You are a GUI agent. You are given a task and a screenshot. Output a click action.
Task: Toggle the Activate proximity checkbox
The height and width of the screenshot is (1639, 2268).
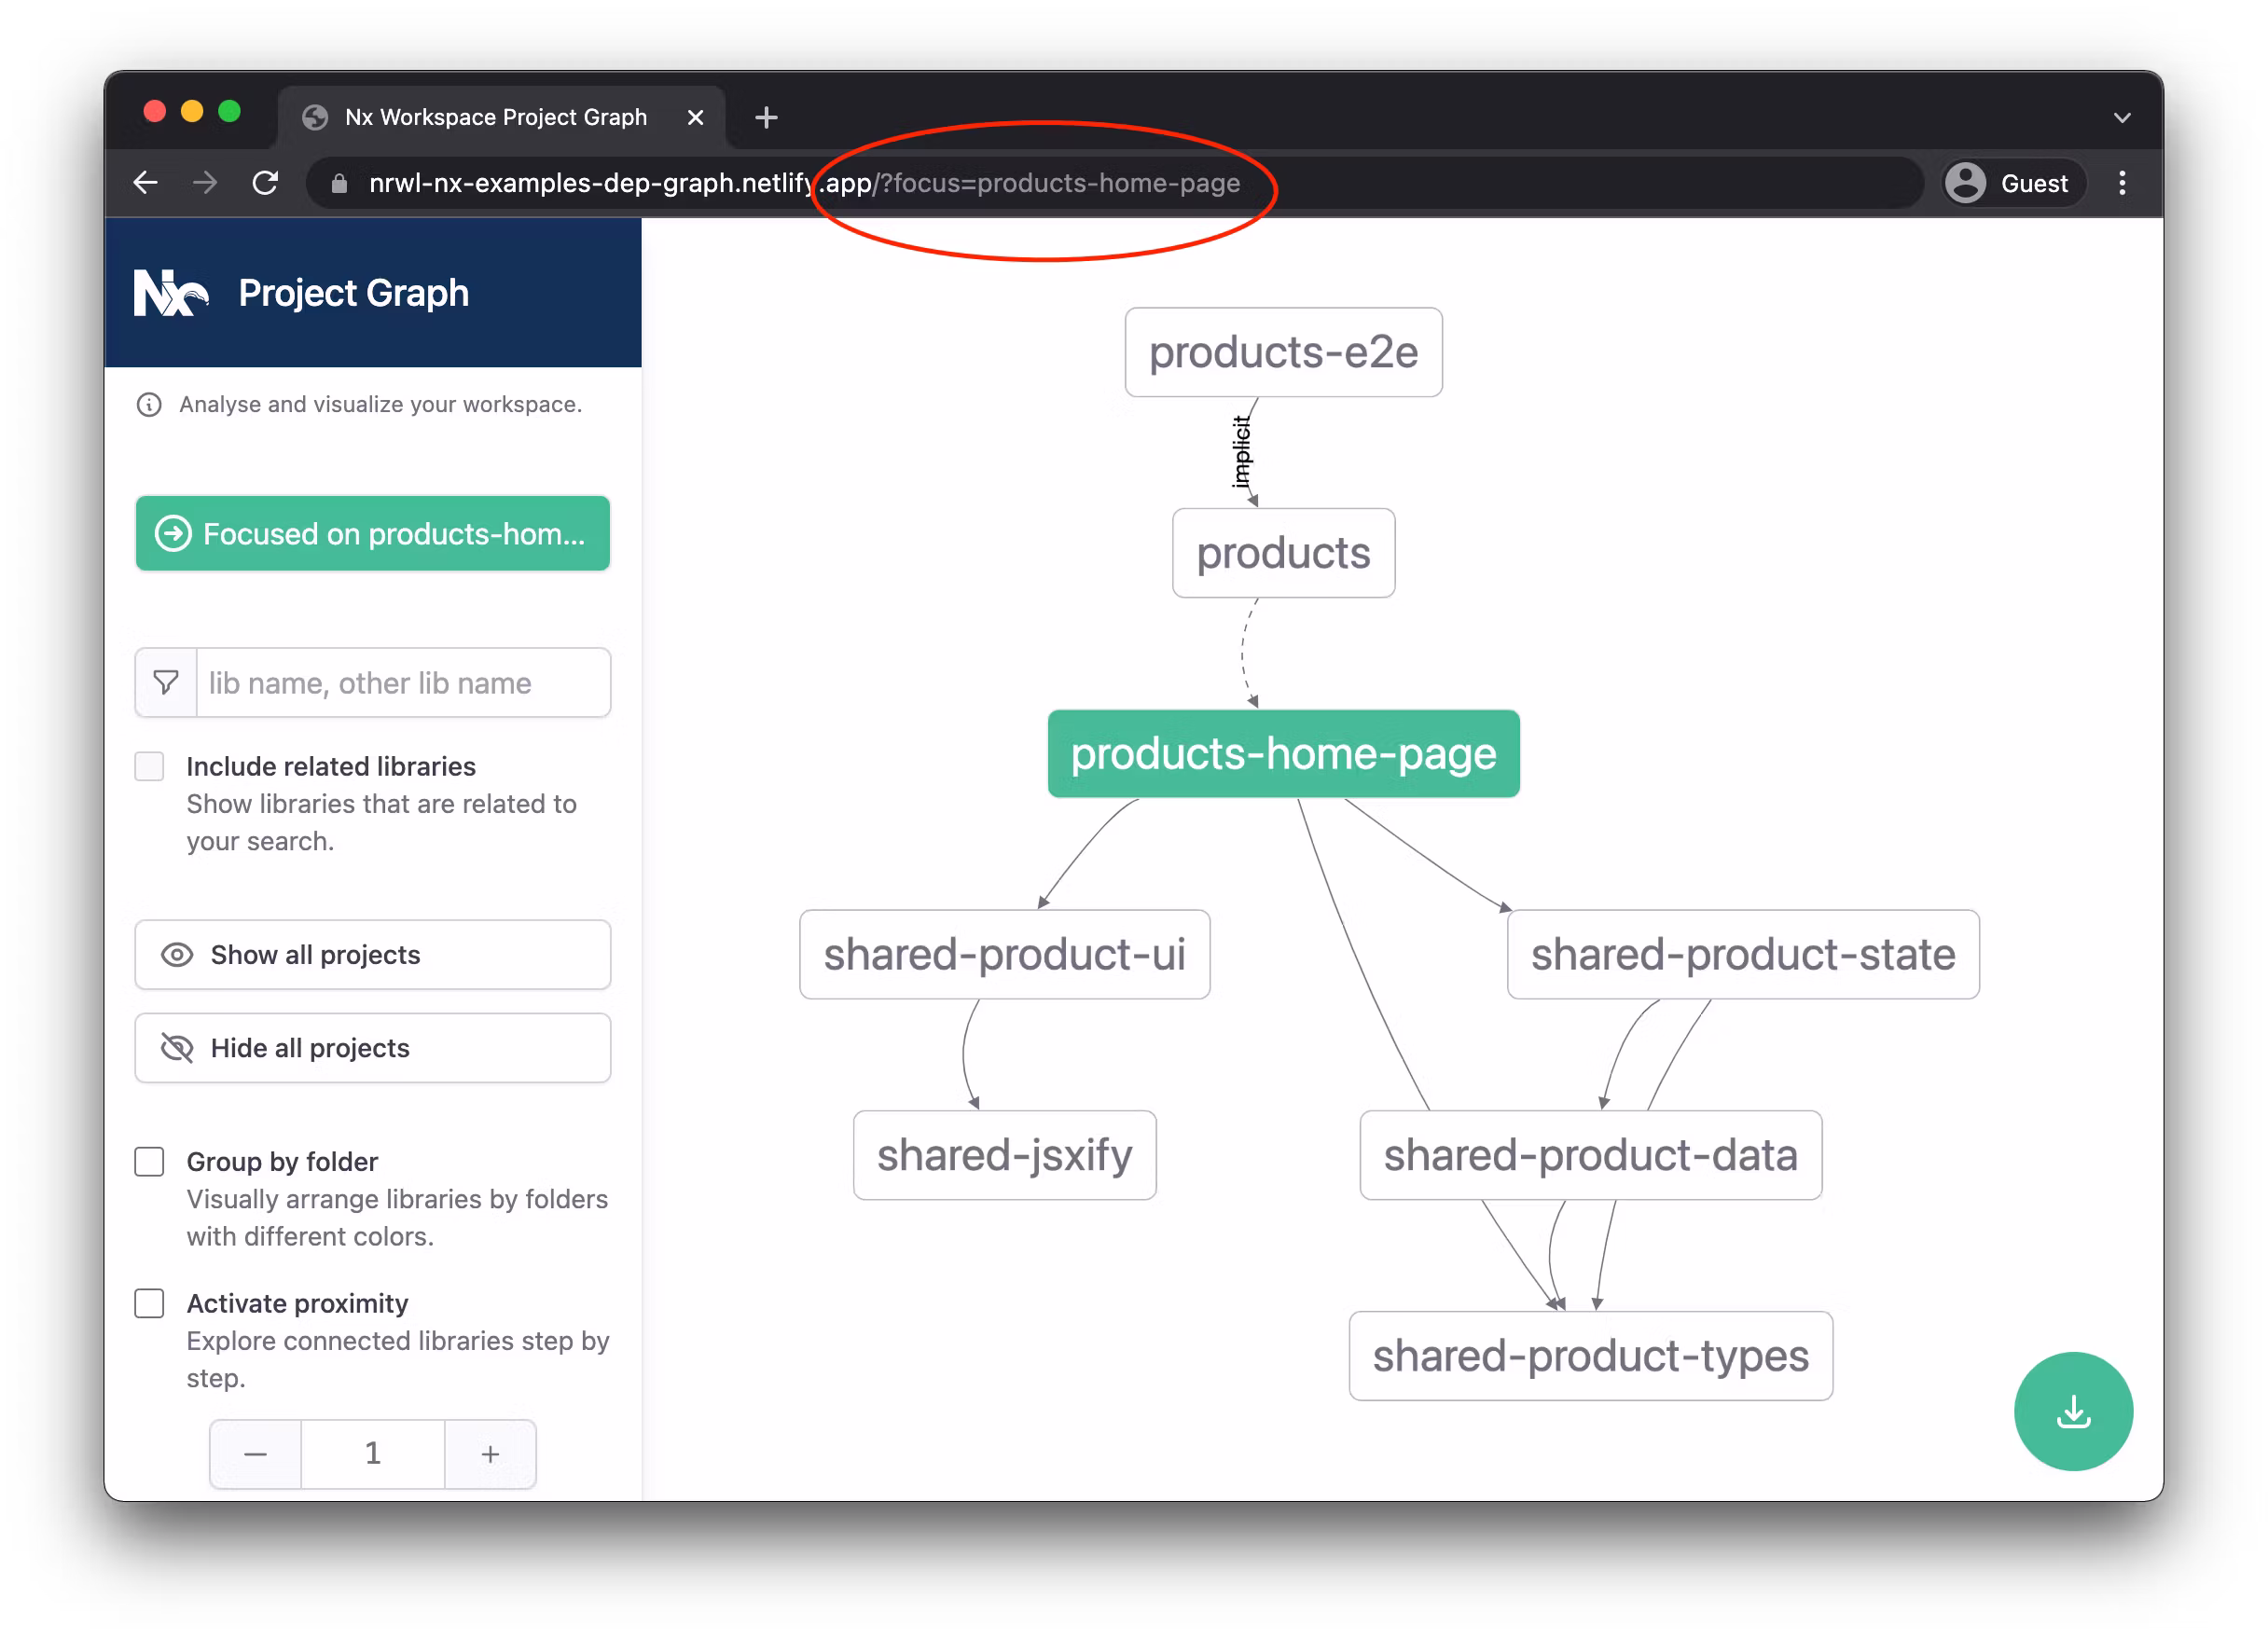point(150,1304)
